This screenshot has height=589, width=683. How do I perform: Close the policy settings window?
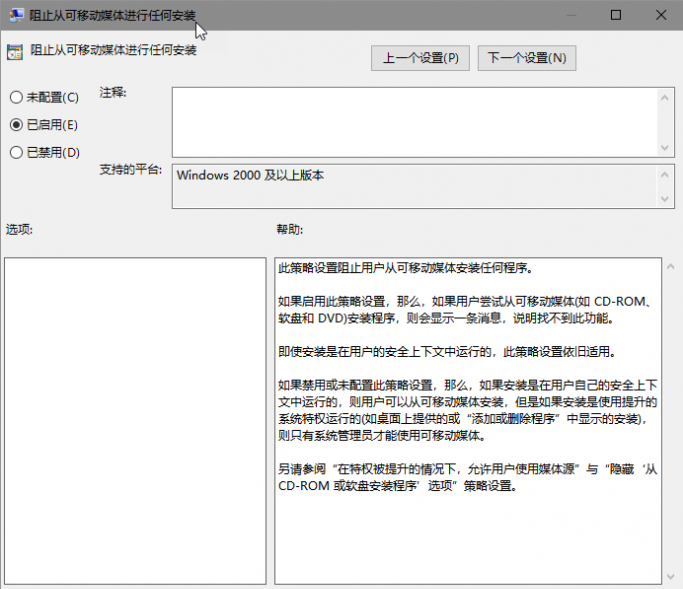click(x=661, y=15)
